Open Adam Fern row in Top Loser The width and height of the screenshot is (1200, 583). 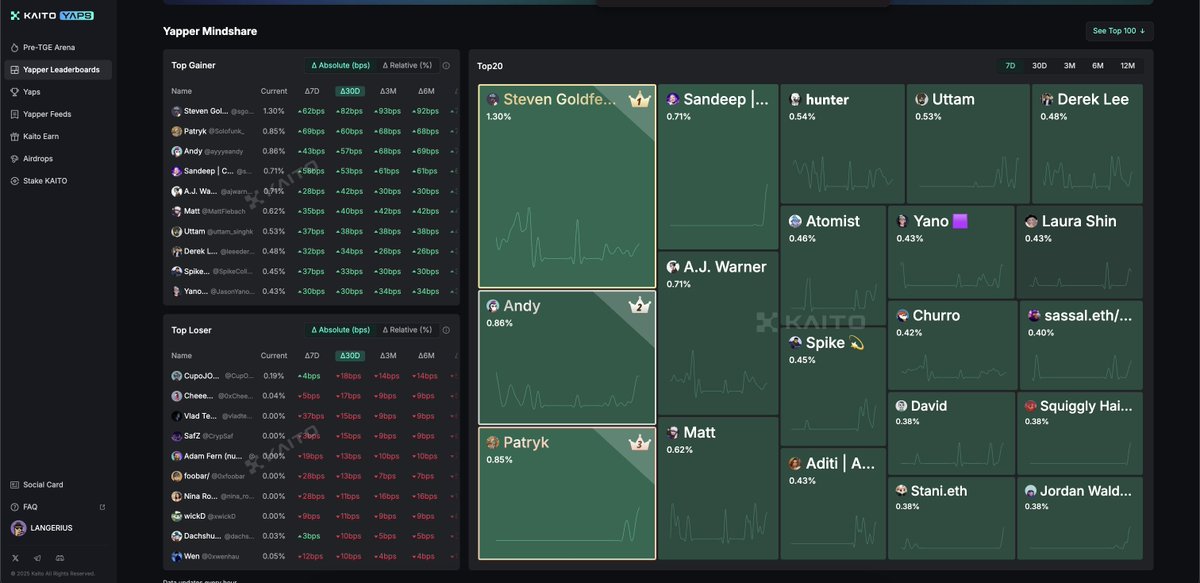(x=311, y=456)
